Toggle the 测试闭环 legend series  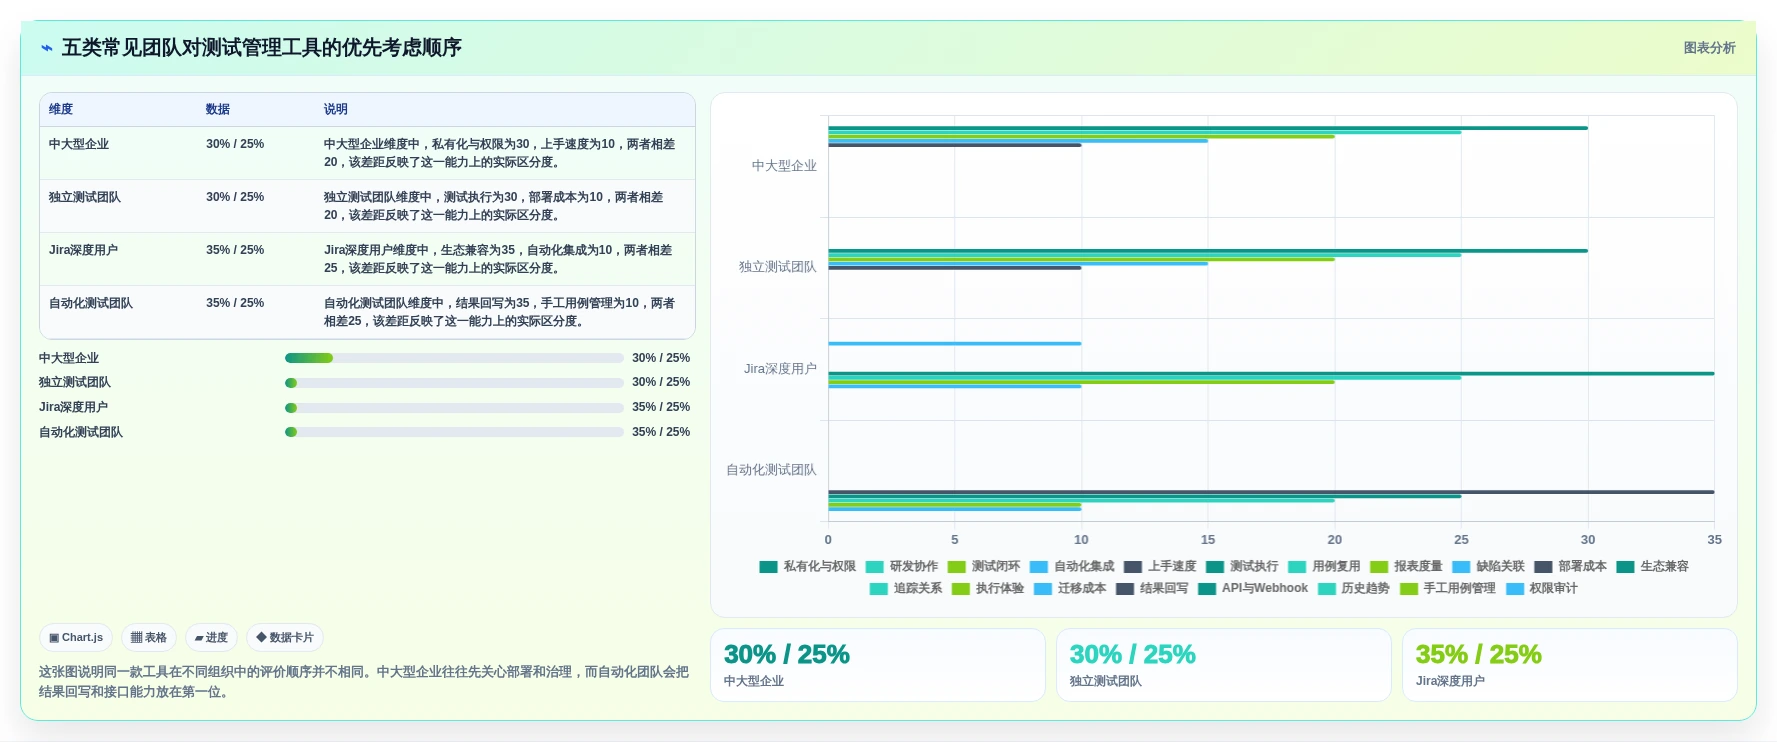point(984,566)
